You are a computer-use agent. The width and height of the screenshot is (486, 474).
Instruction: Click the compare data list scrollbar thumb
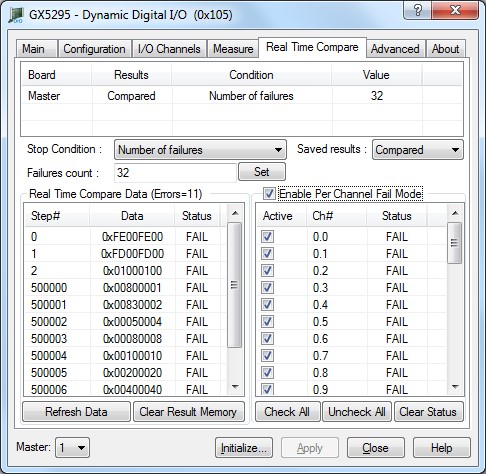pos(235,285)
